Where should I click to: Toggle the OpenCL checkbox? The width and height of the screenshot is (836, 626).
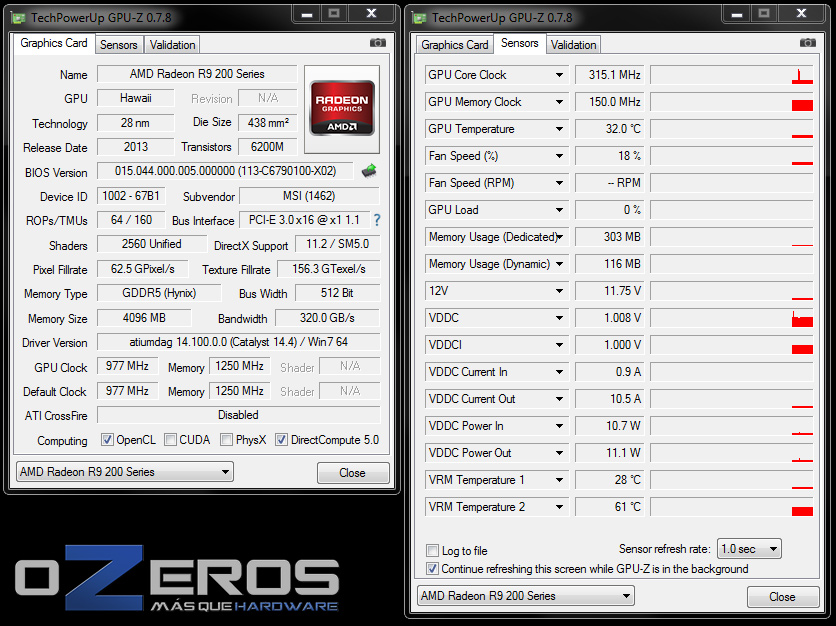tap(107, 440)
